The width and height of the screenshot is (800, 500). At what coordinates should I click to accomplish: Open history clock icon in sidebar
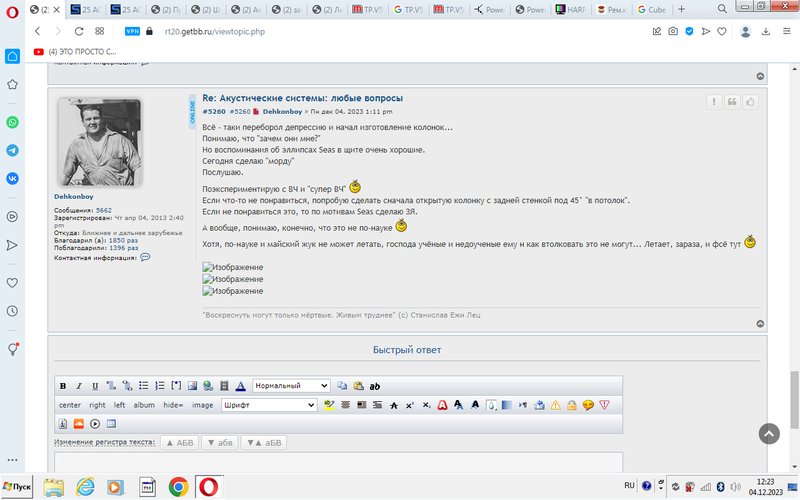click(x=12, y=311)
